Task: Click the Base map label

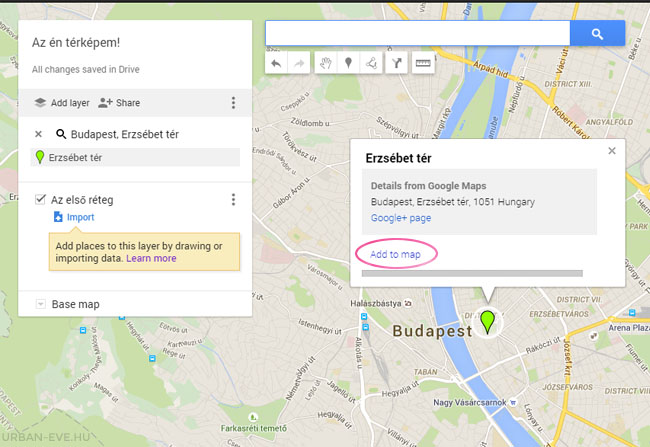Action: 75,304
